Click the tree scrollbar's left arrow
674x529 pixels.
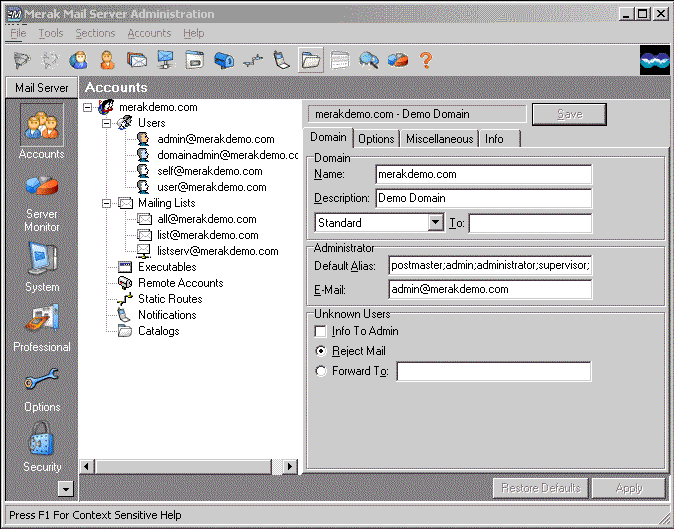click(87, 466)
